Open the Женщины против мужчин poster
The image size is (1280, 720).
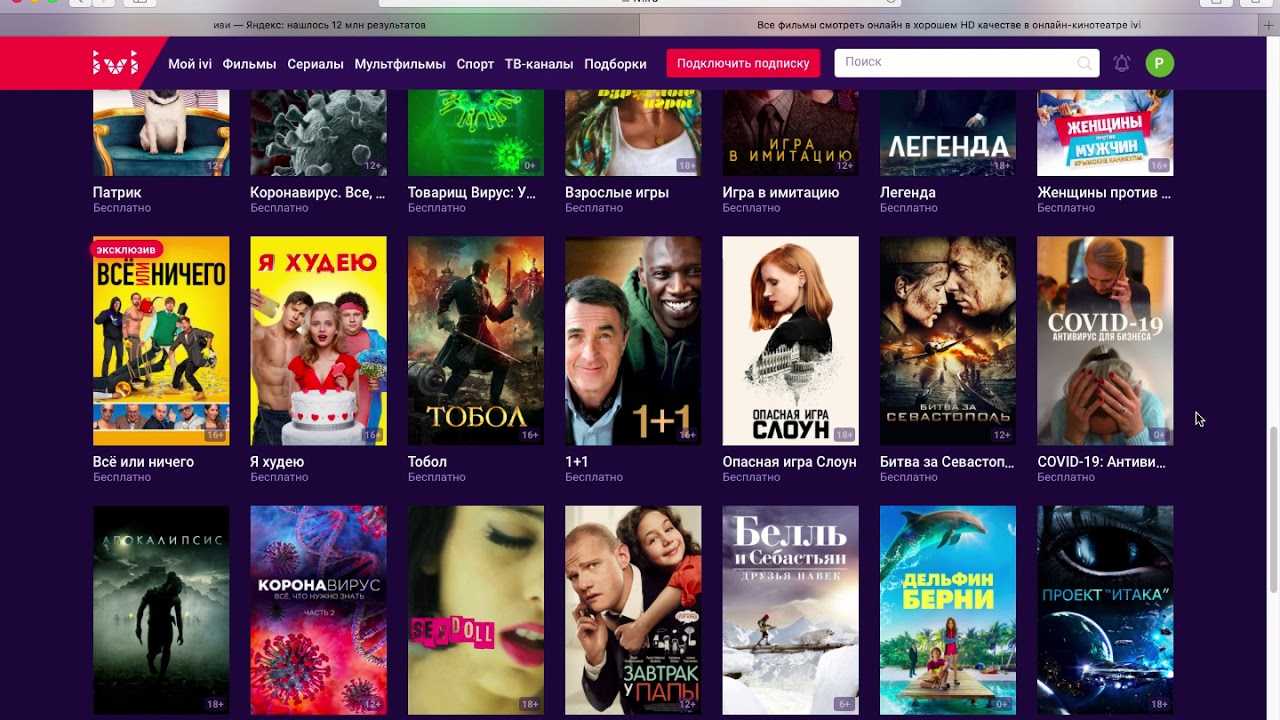click(x=1105, y=132)
